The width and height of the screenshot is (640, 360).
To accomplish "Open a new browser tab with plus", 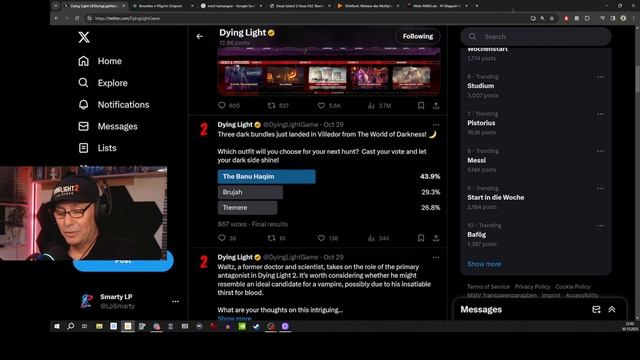I will [x=477, y=6].
